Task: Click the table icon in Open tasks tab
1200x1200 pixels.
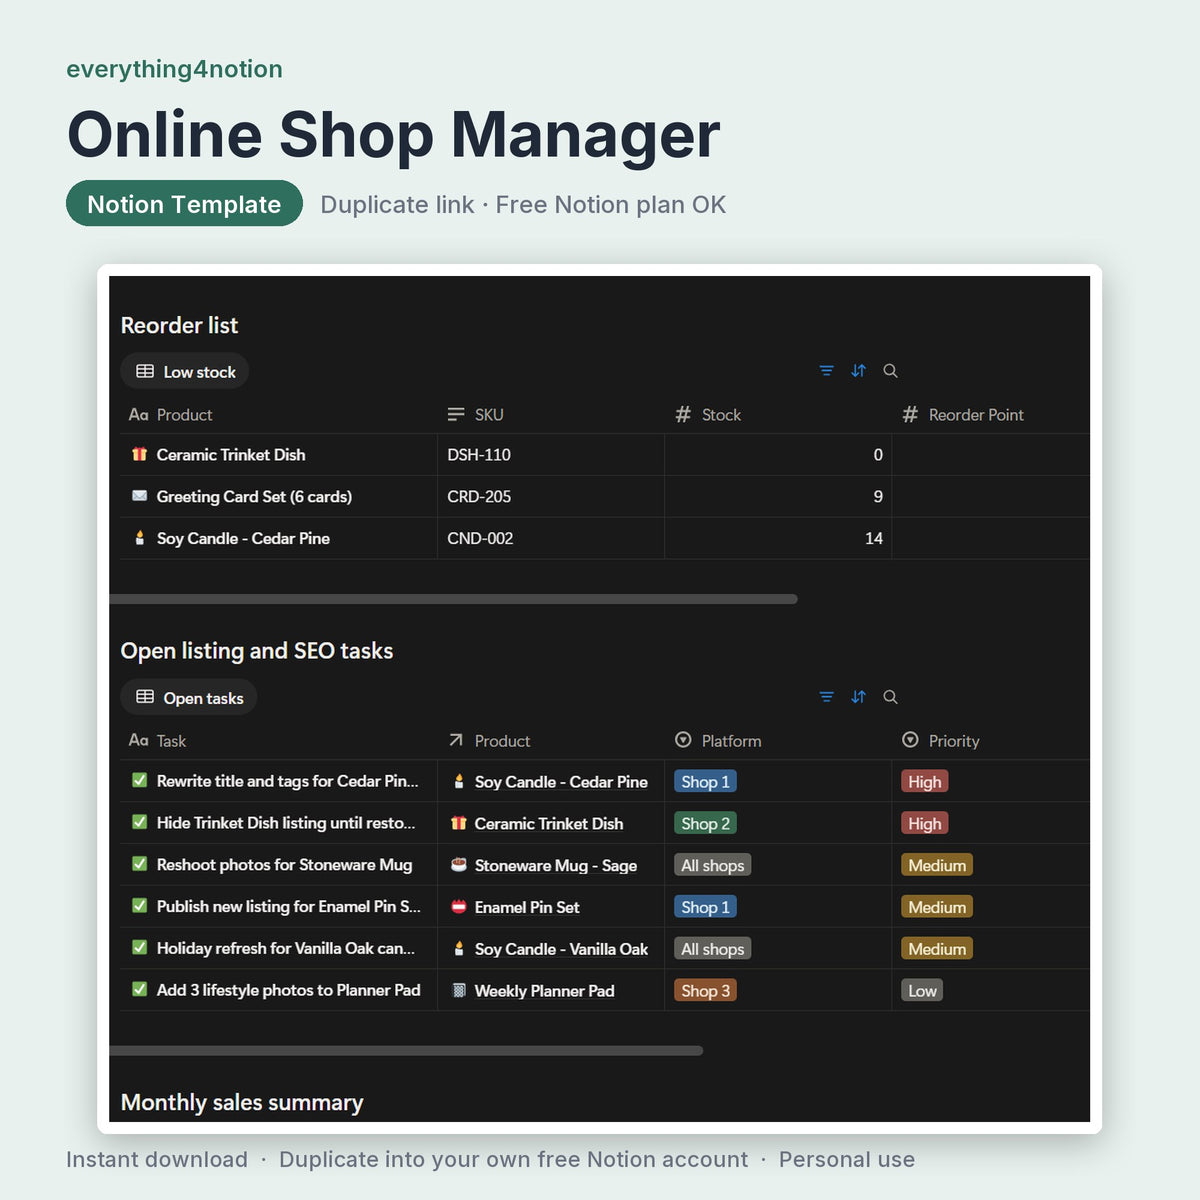Action: 145,697
